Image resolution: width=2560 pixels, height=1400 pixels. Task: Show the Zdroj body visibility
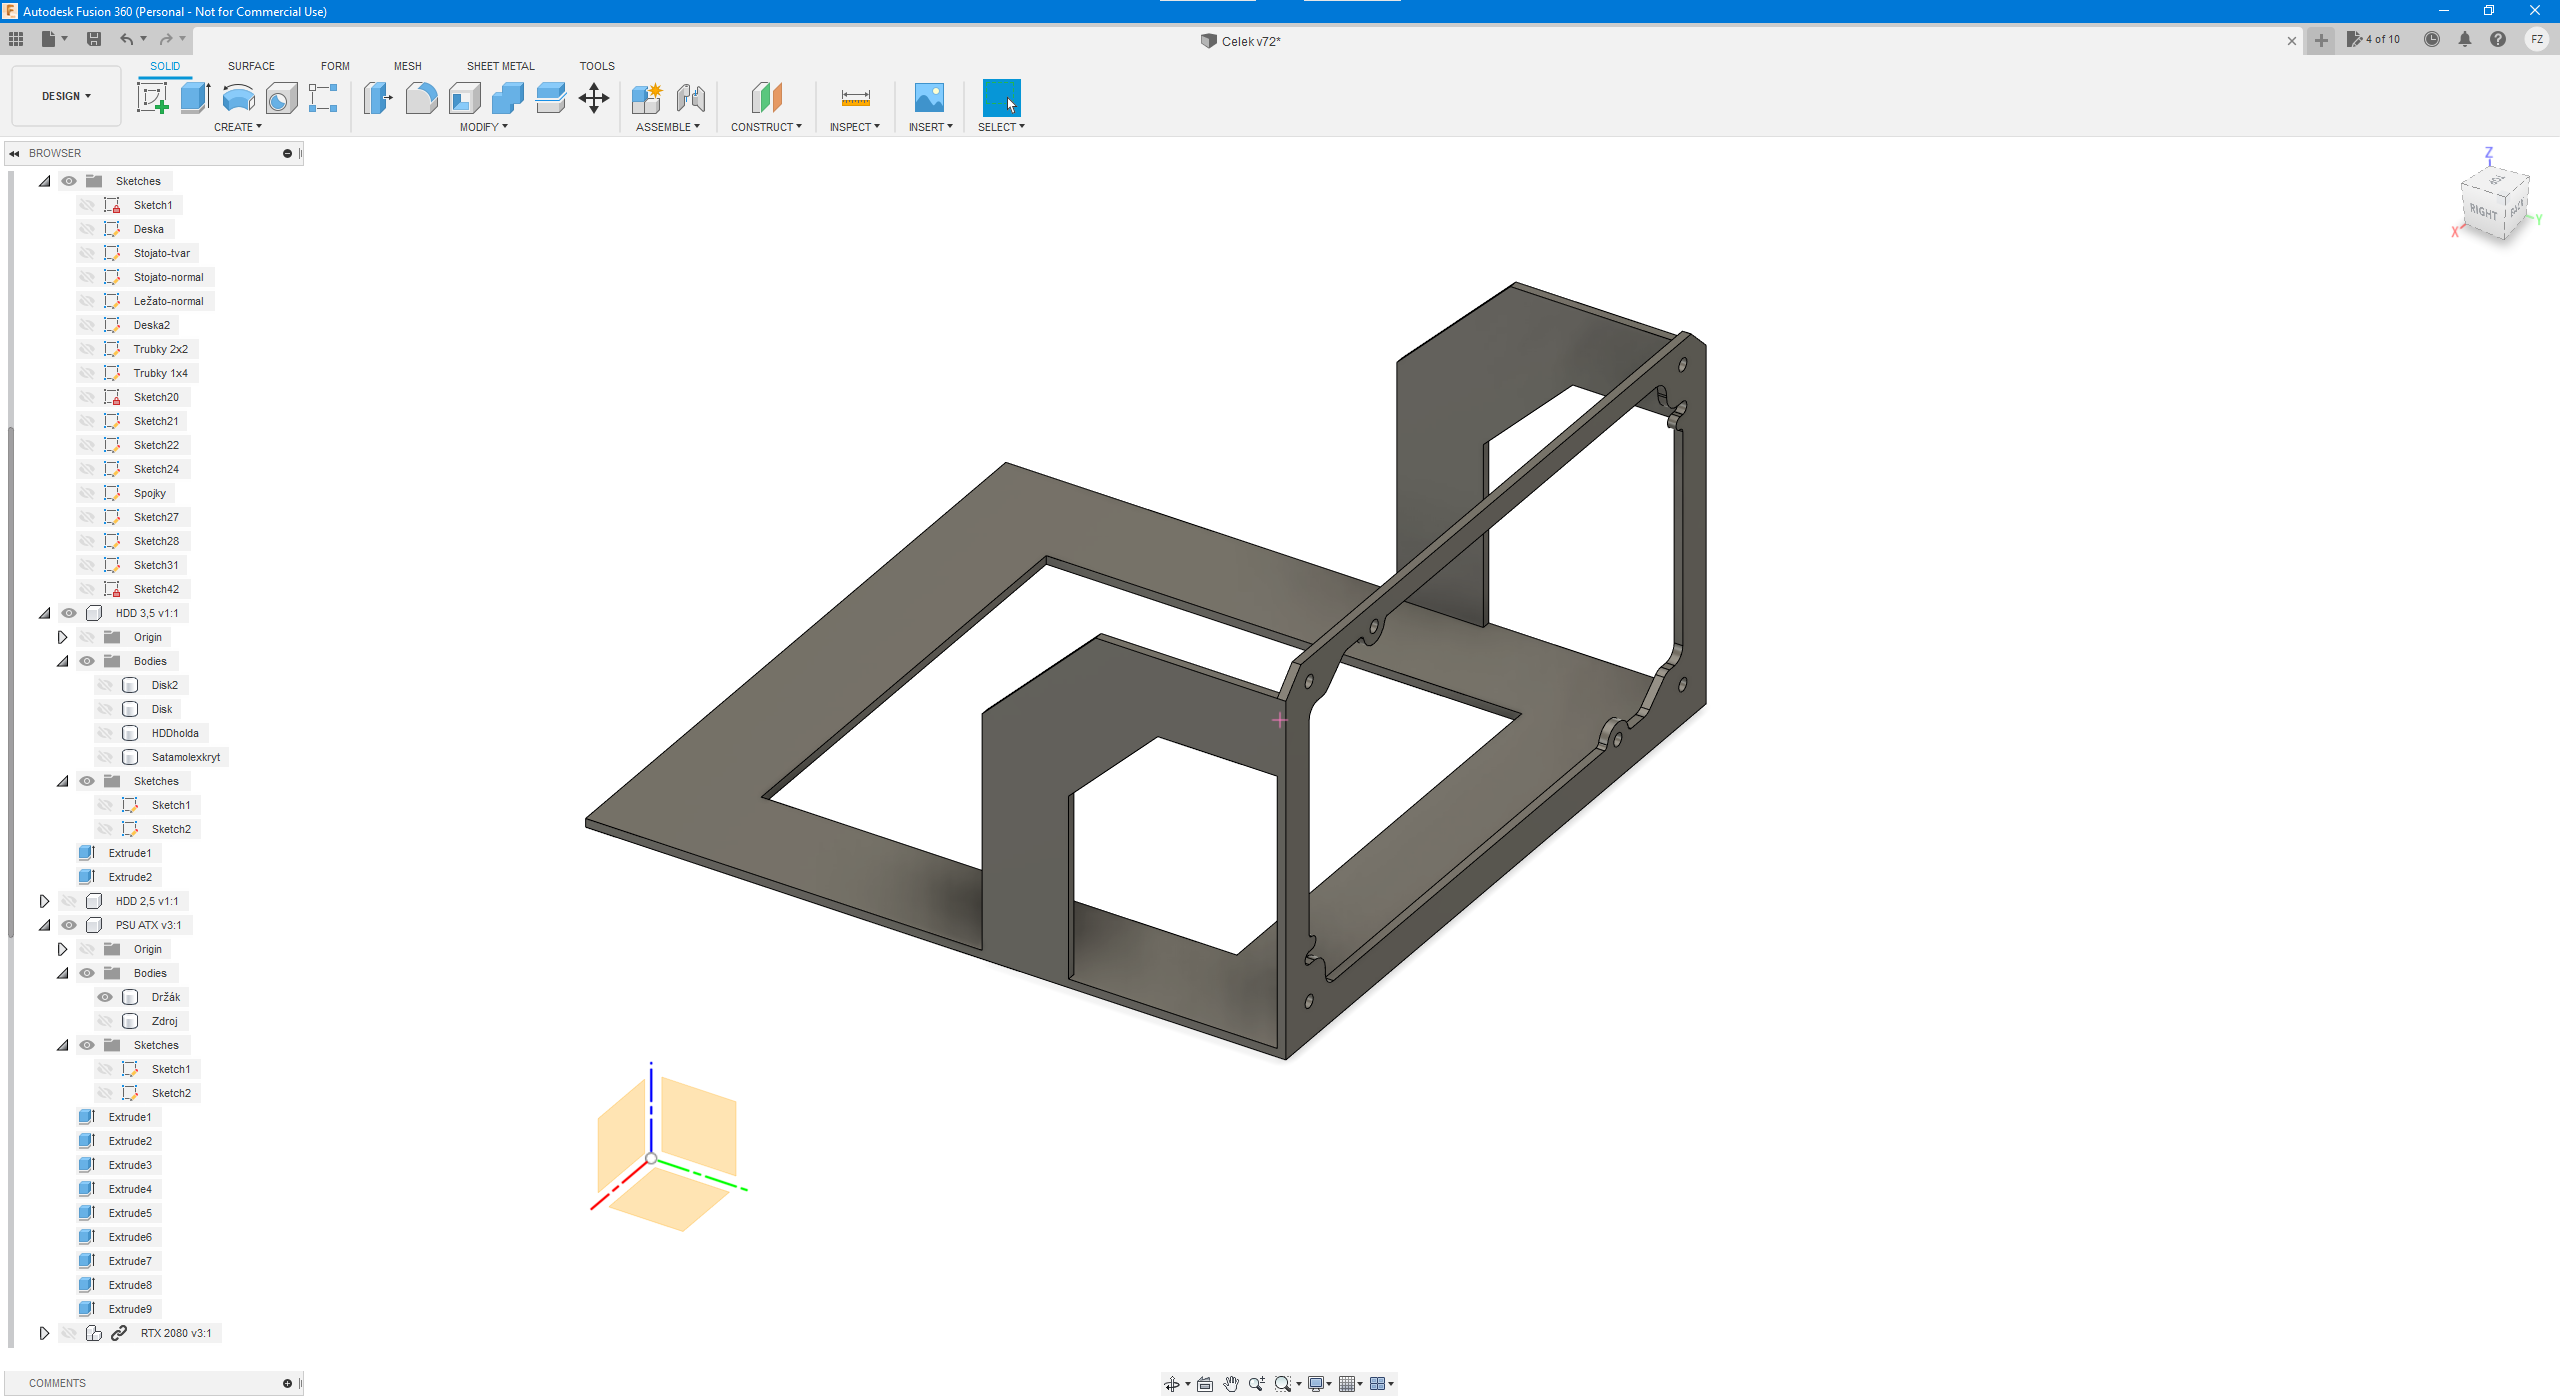[x=105, y=1021]
